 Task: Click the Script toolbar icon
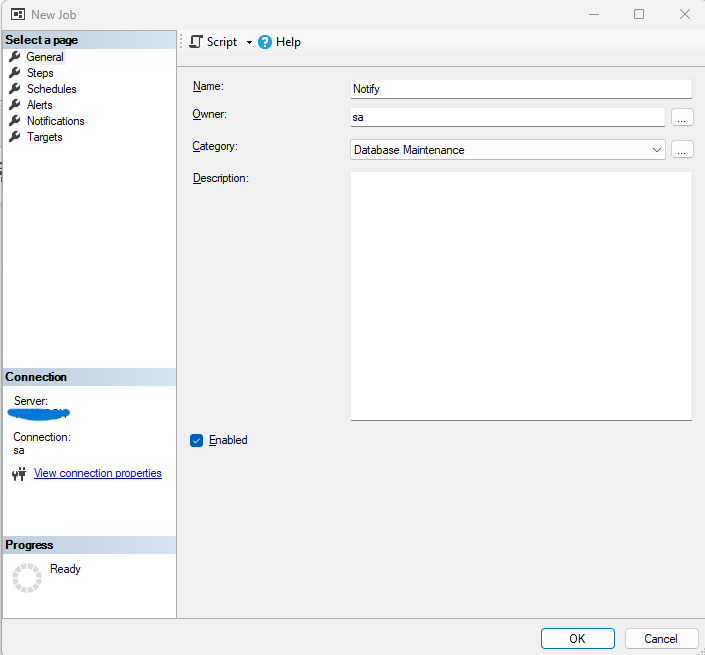coord(196,42)
